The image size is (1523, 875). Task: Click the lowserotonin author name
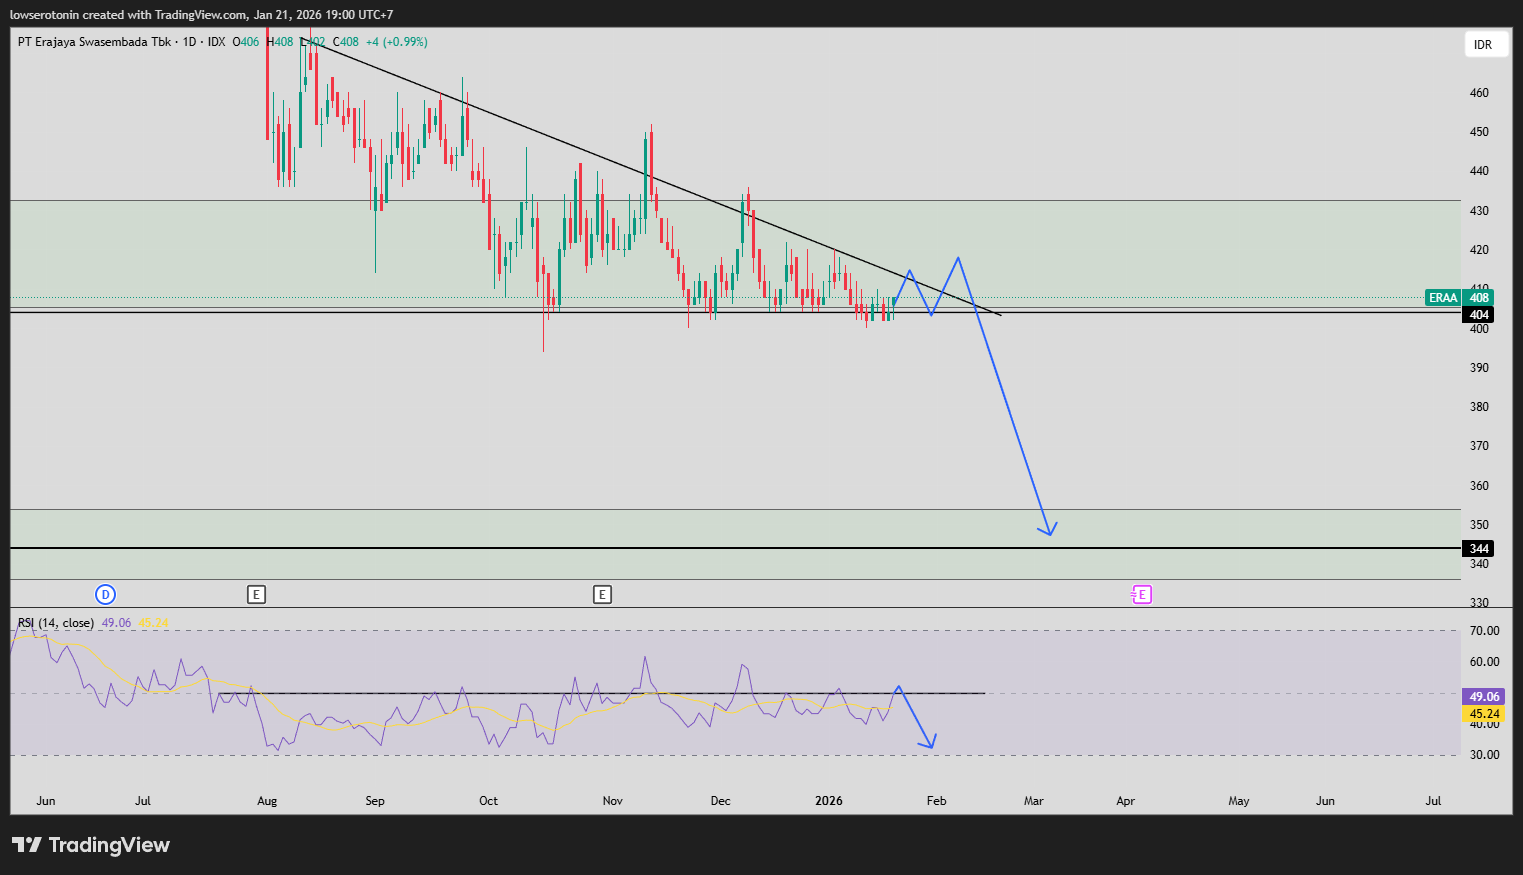(45, 15)
